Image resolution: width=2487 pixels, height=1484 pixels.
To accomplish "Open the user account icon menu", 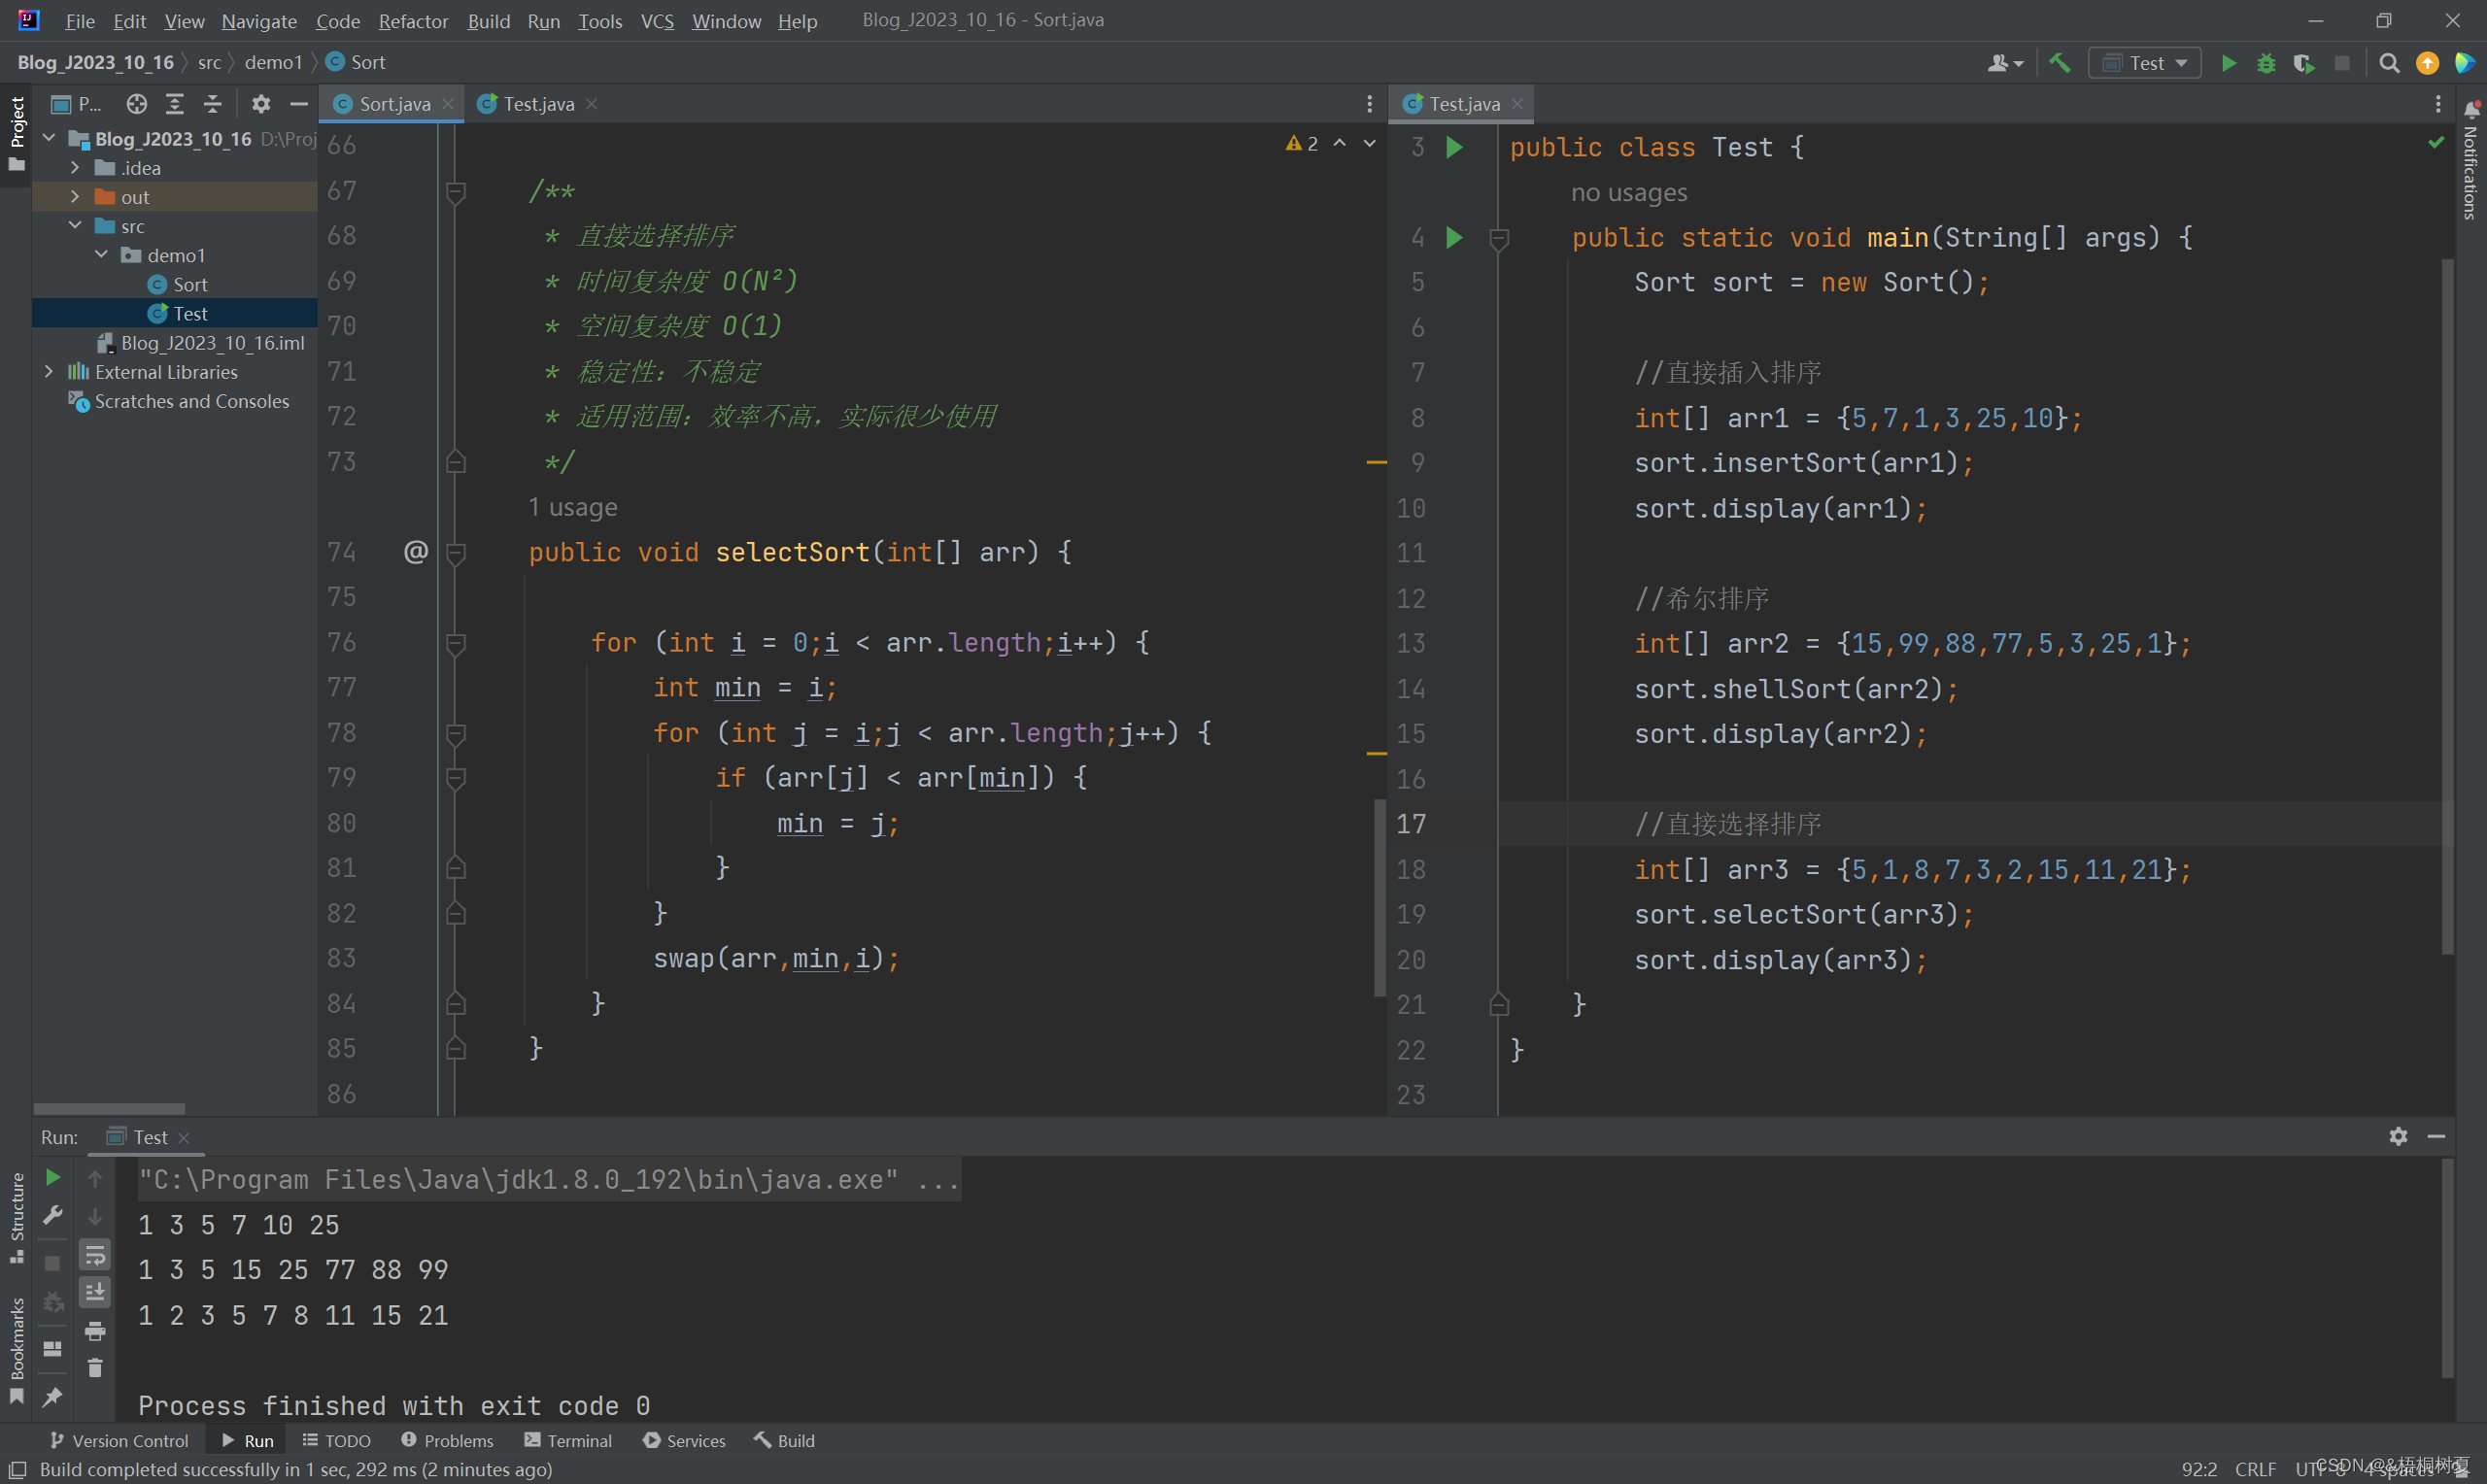I will click(2004, 63).
